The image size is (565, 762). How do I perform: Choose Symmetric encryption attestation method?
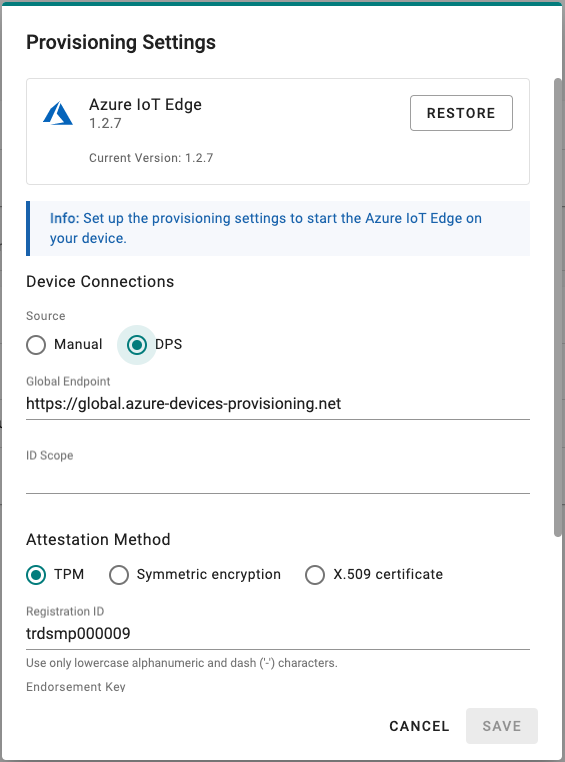coord(119,575)
